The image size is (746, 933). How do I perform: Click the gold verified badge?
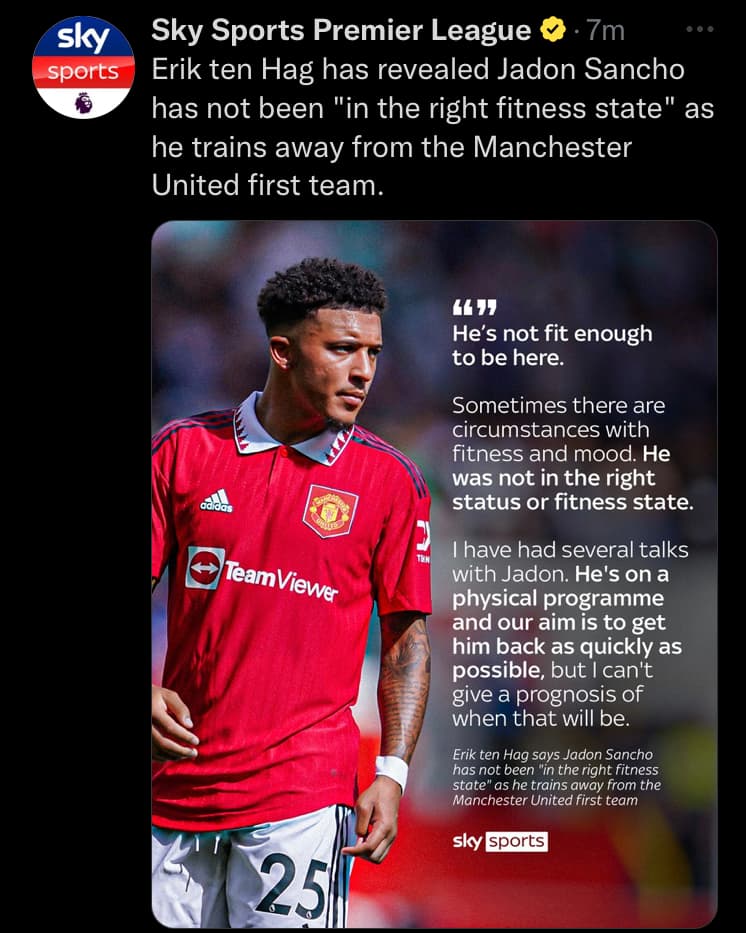553,30
